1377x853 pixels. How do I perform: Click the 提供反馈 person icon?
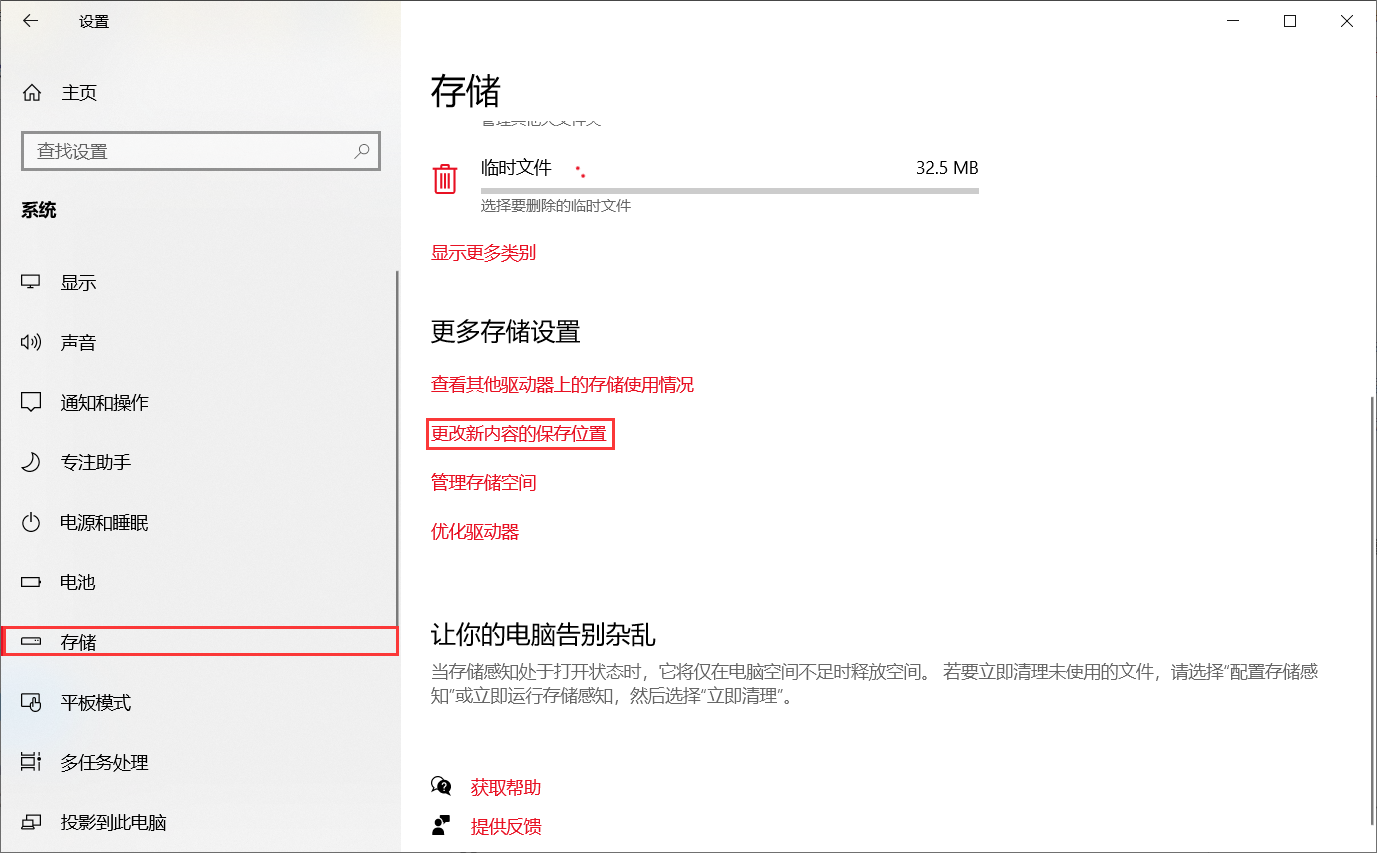(x=442, y=825)
